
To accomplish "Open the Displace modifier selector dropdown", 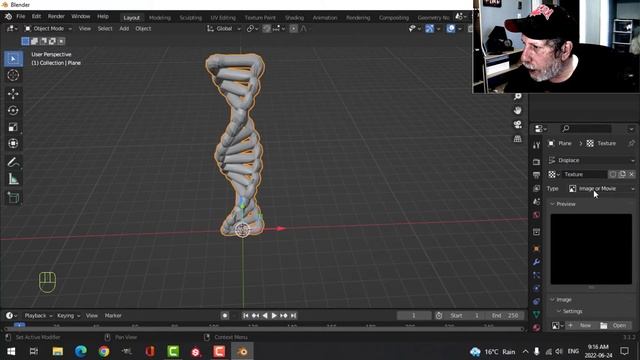I will 591,160.
